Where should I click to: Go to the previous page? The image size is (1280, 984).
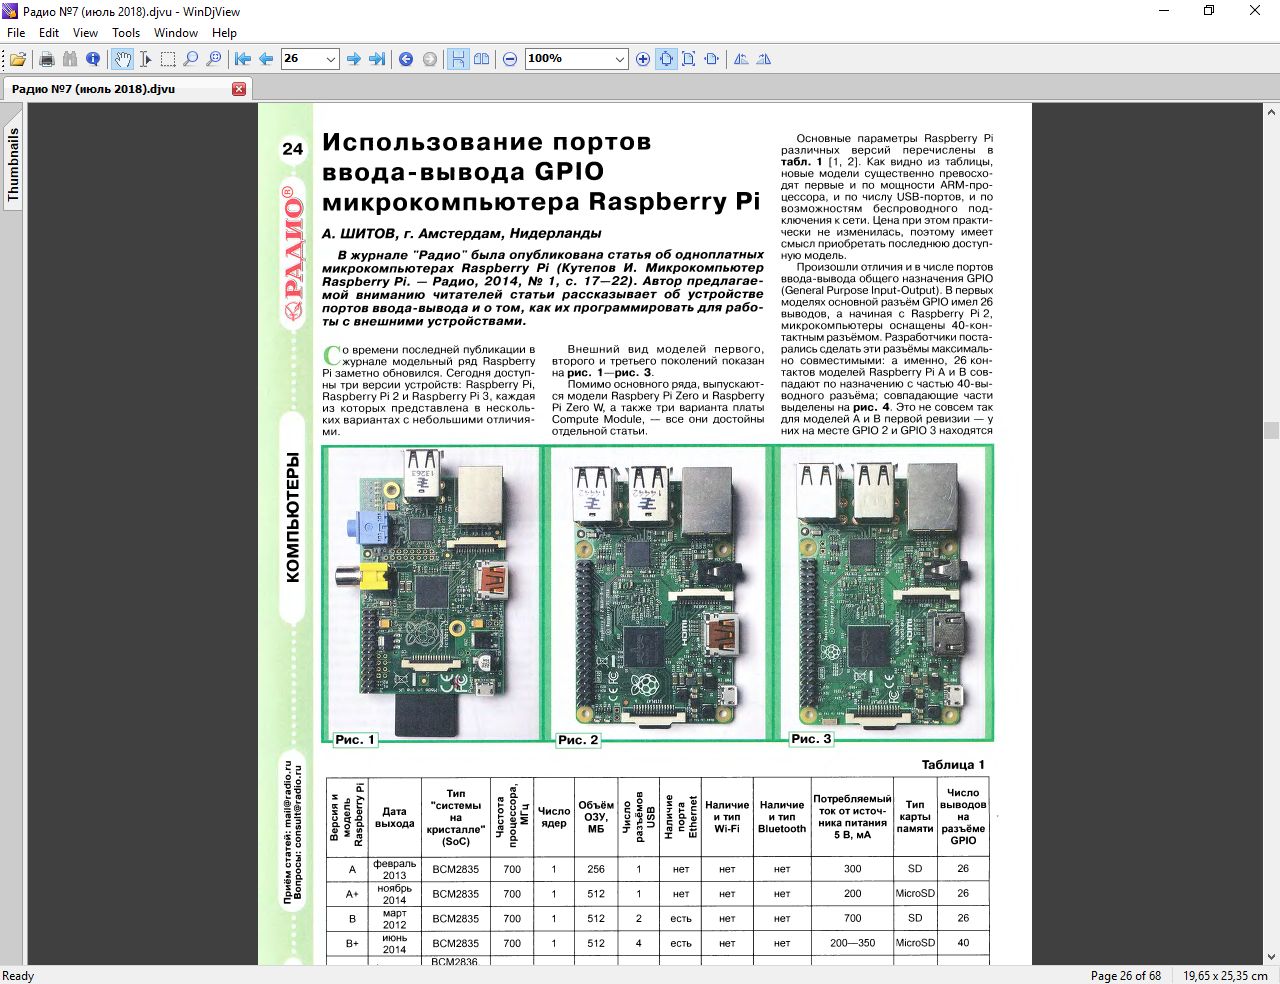266,59
